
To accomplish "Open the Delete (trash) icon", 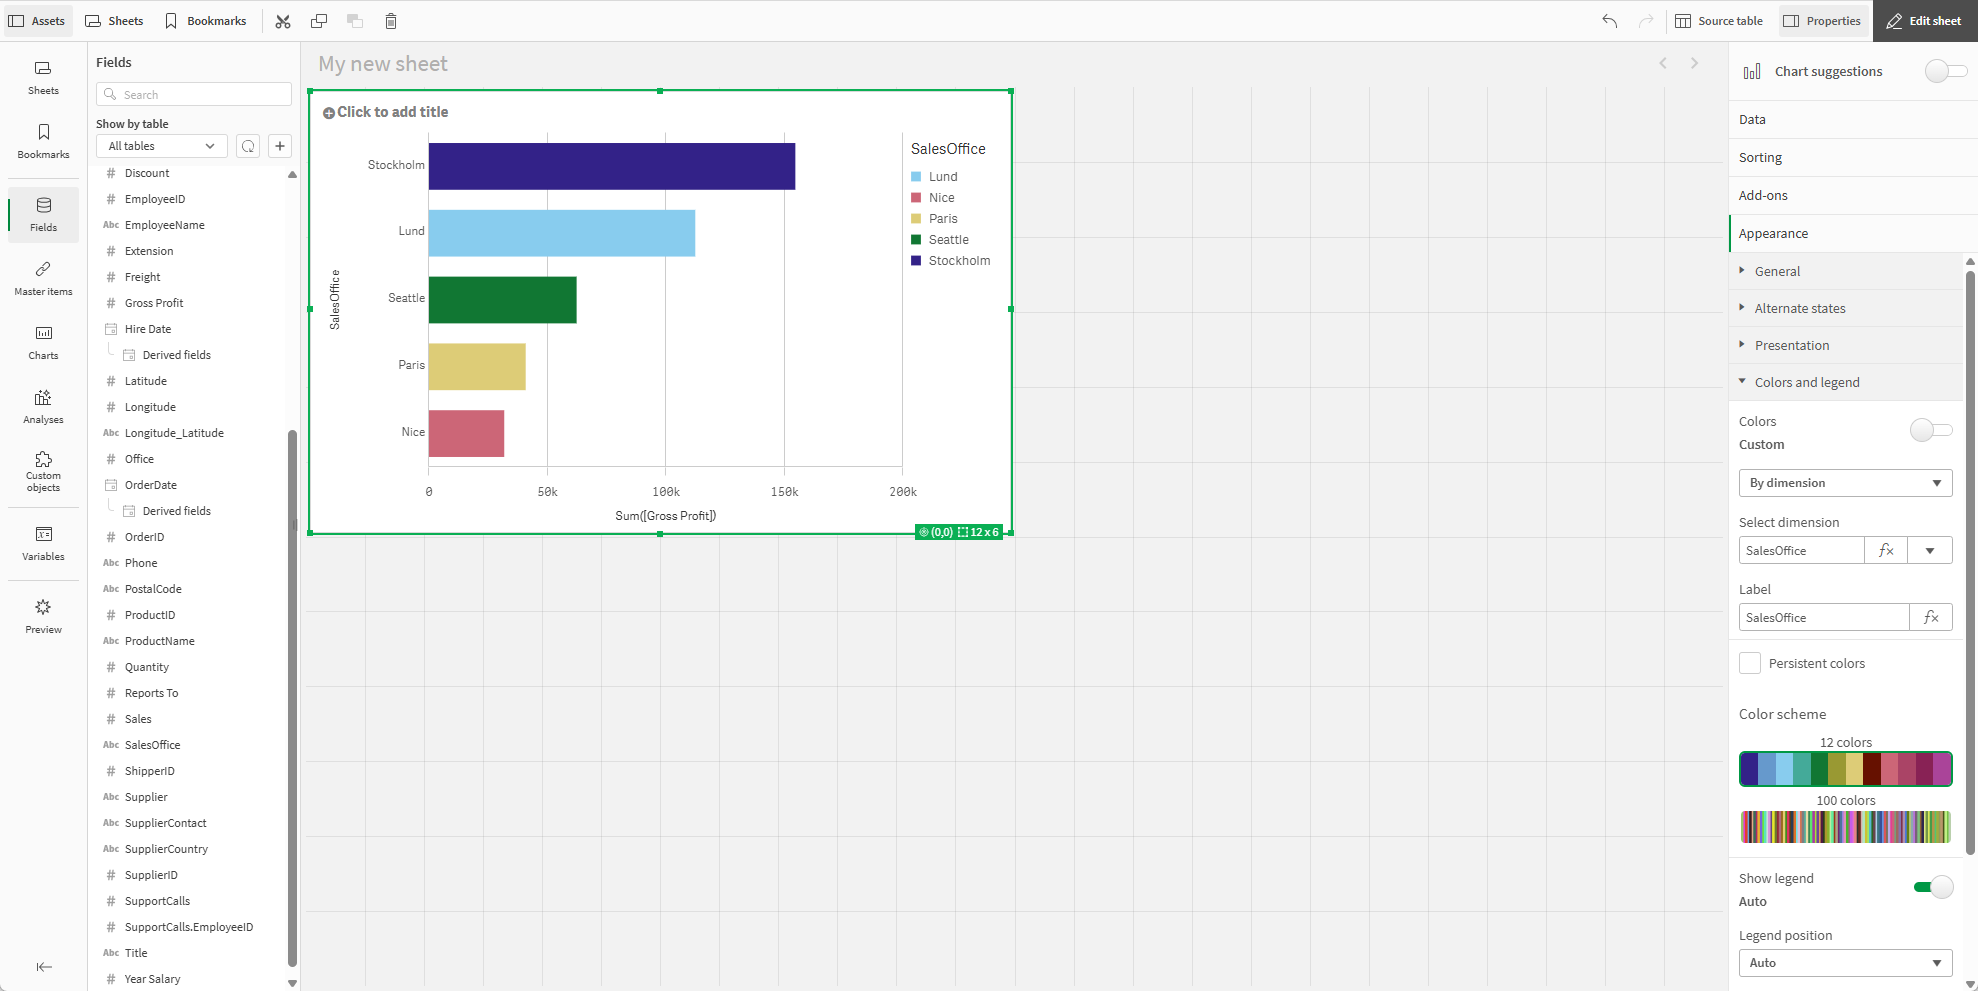I will pos(390,20).
